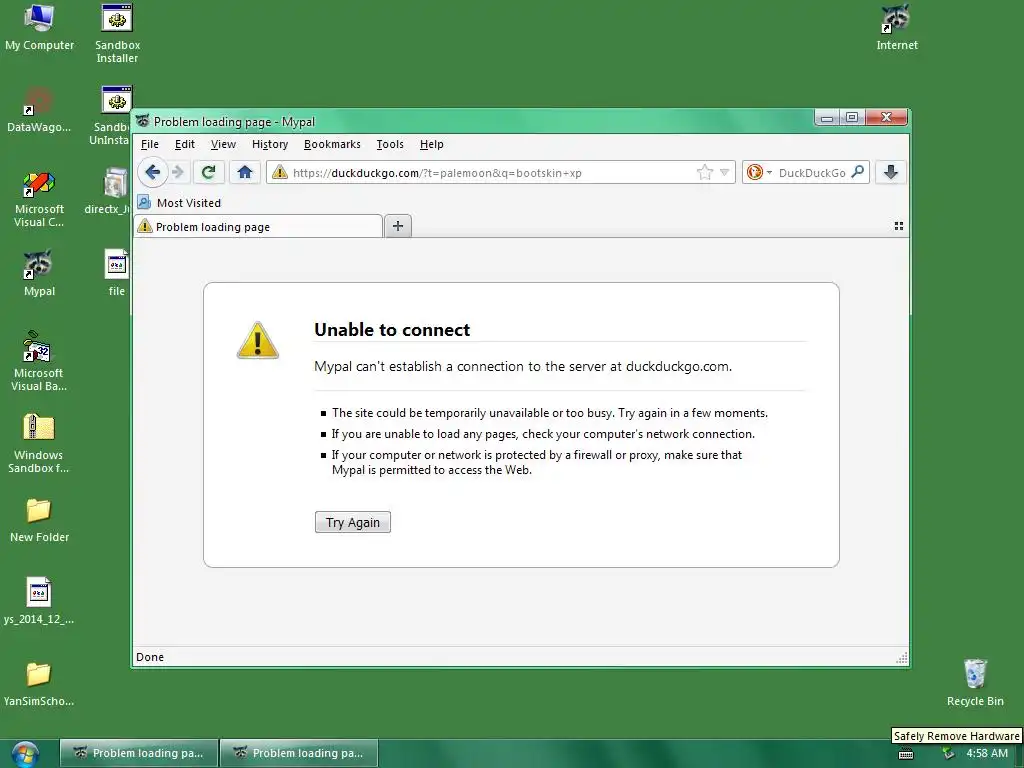Select the New Folder desktop icon
The image size is (1024, 768).
(39, 520)
